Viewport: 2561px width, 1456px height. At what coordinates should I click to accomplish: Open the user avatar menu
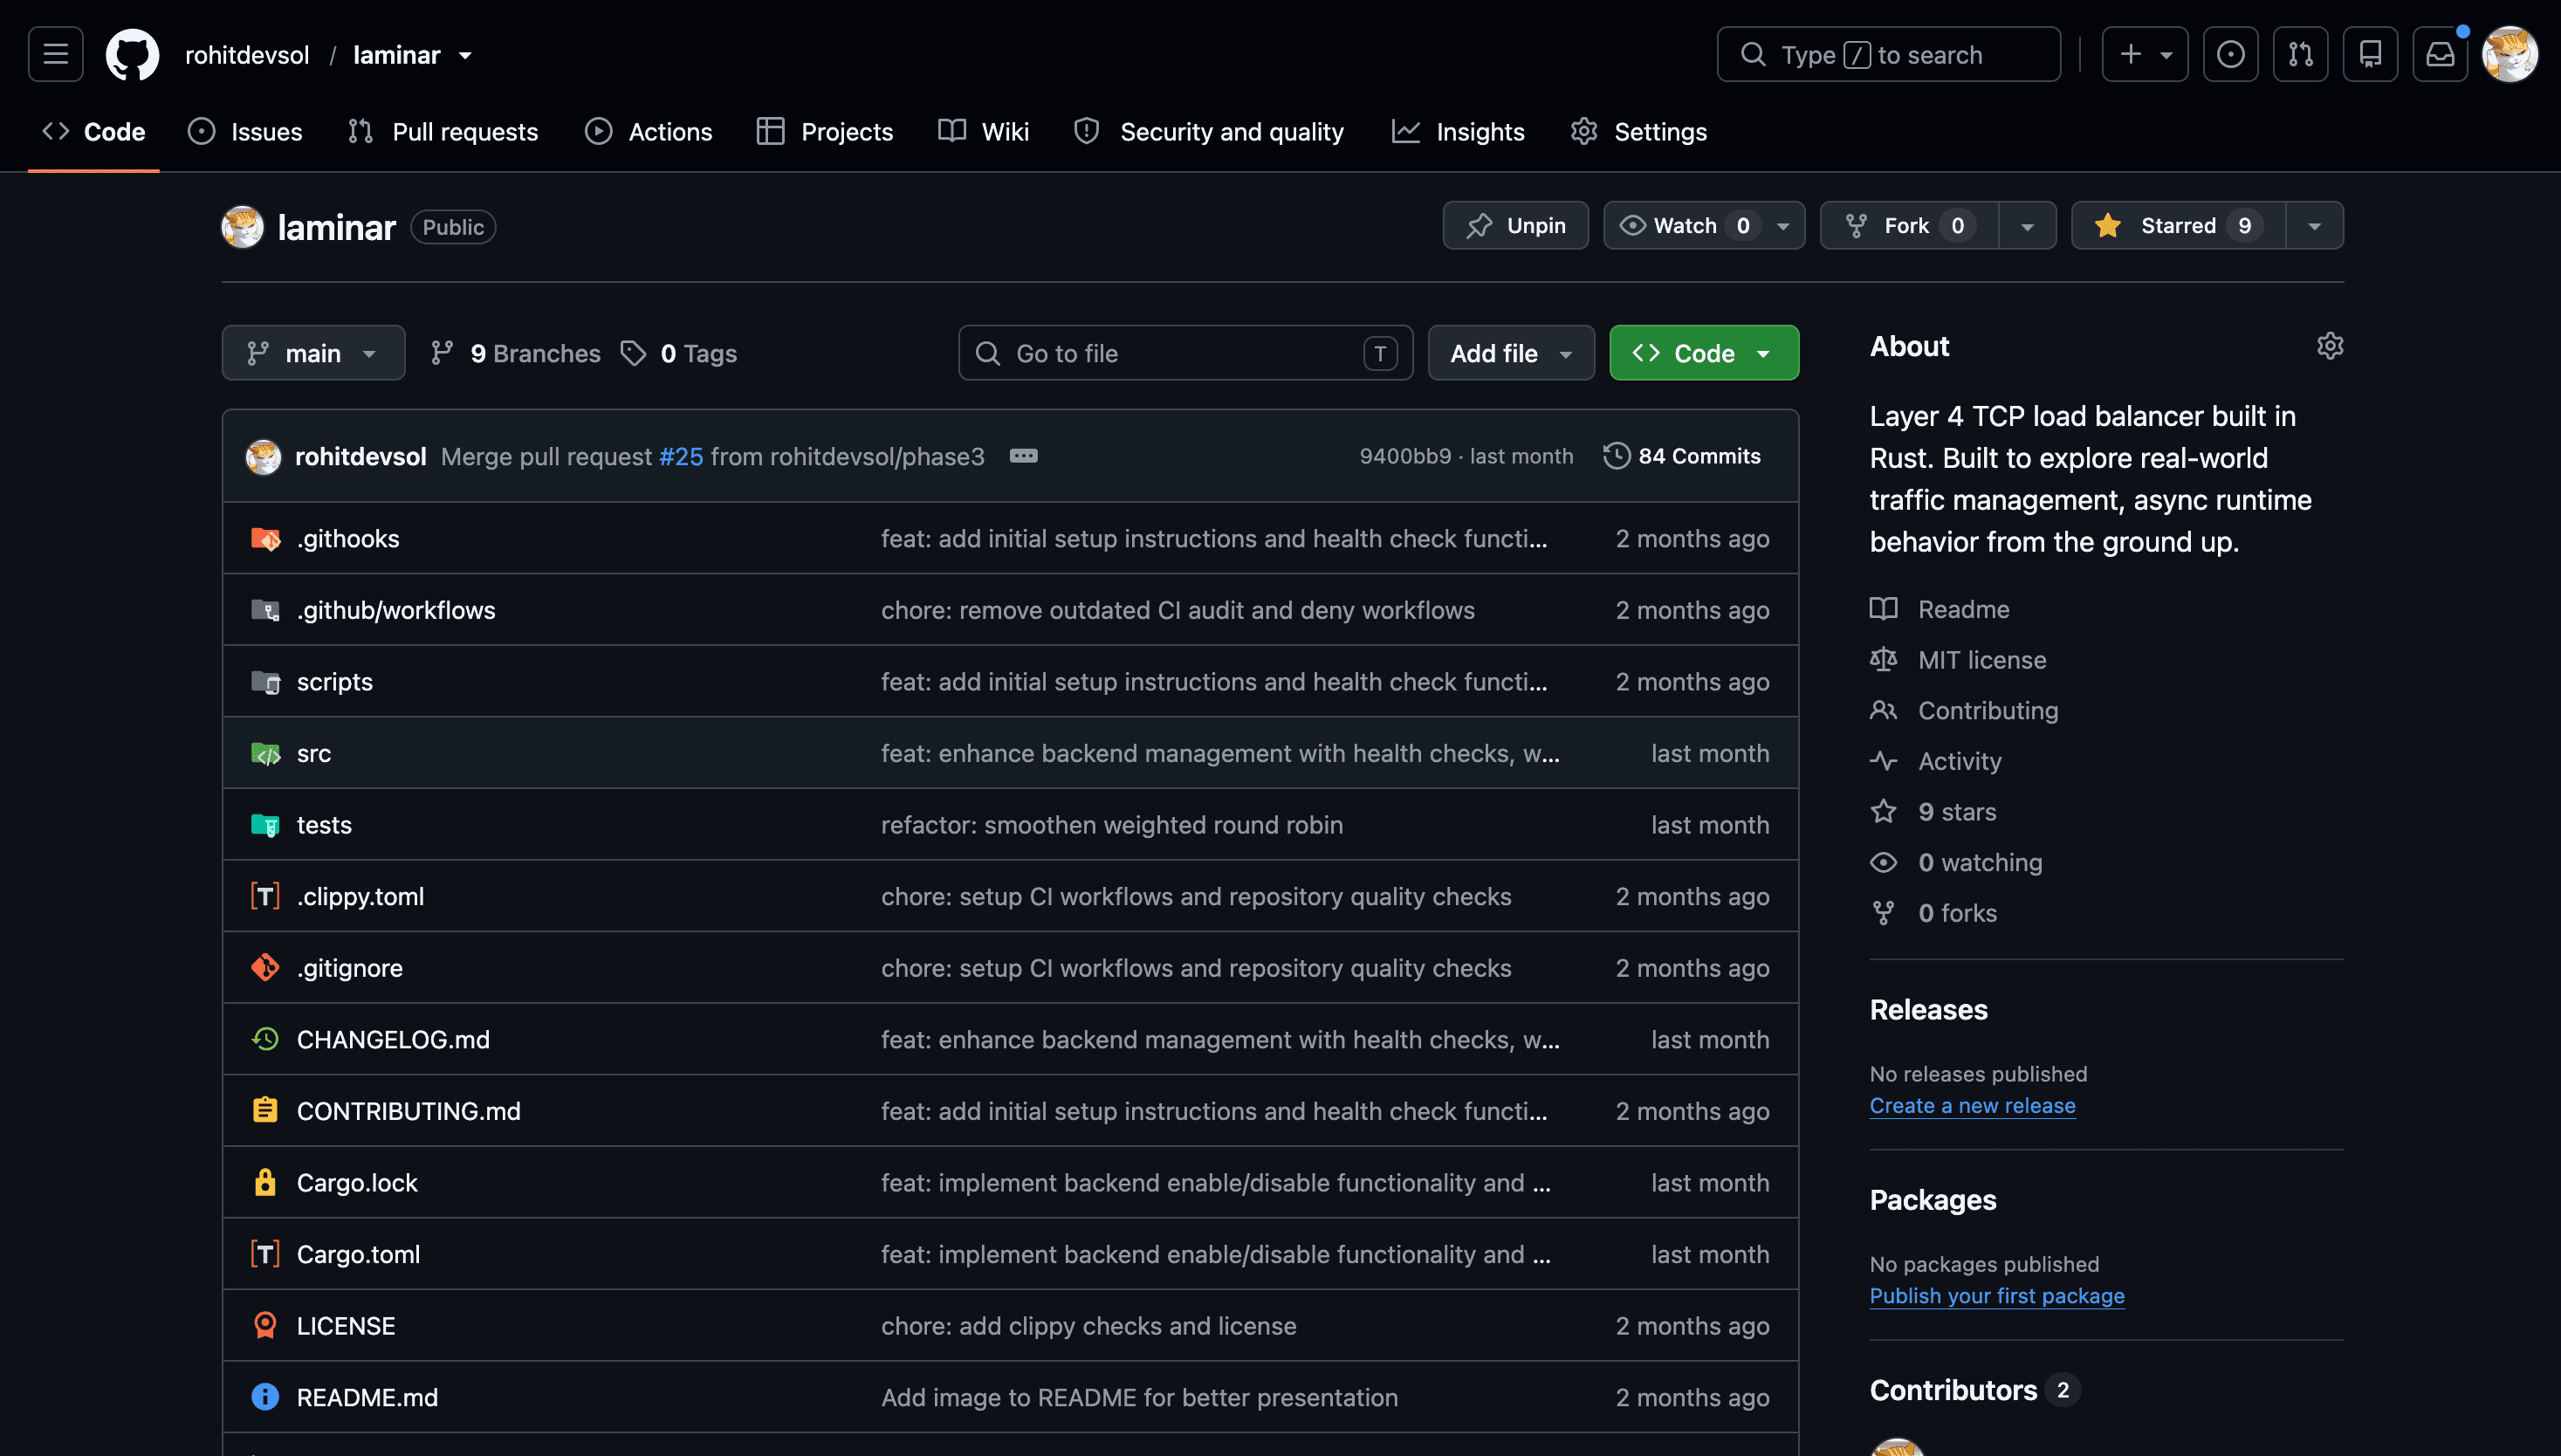click(2509, 54)
